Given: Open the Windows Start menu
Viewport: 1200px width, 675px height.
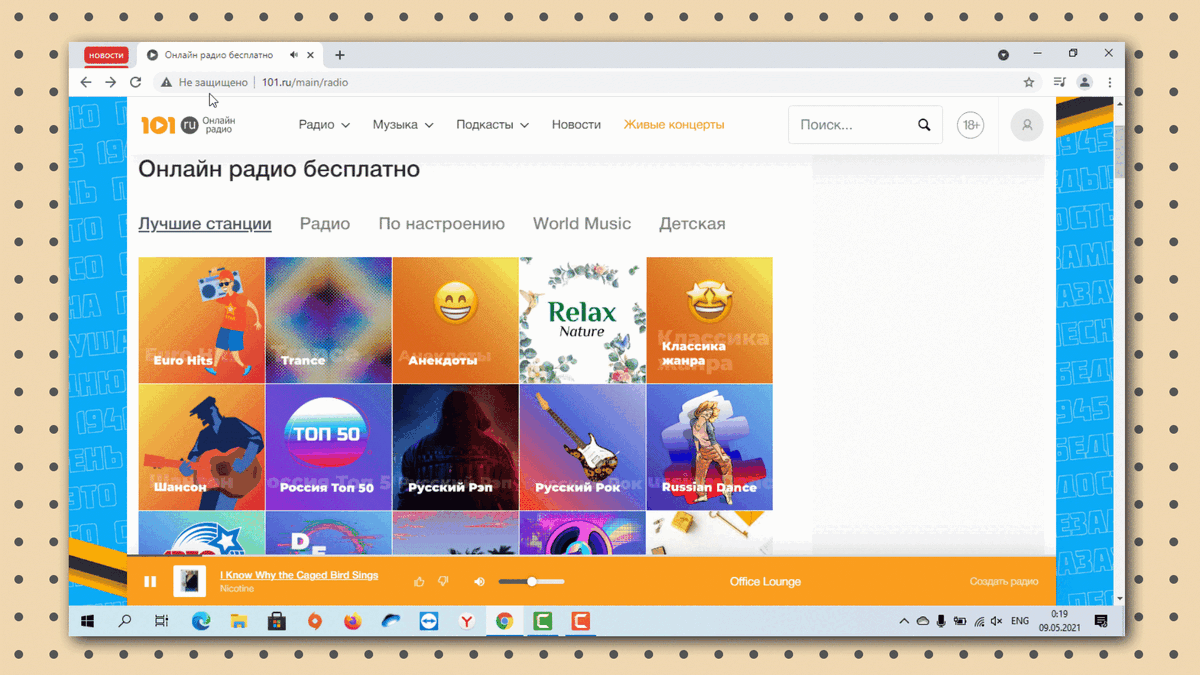Looking at the screenshot, I should click(87, 621).
